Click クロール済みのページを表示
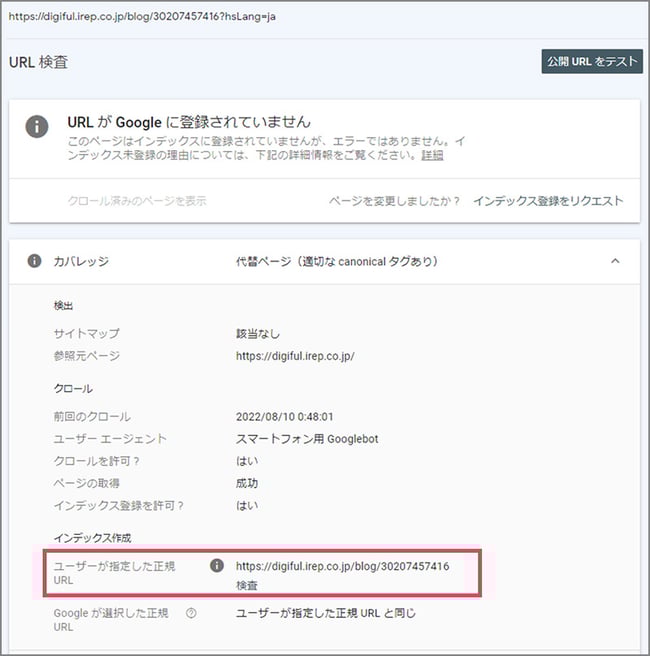650x656 pixels. [137, 201]
